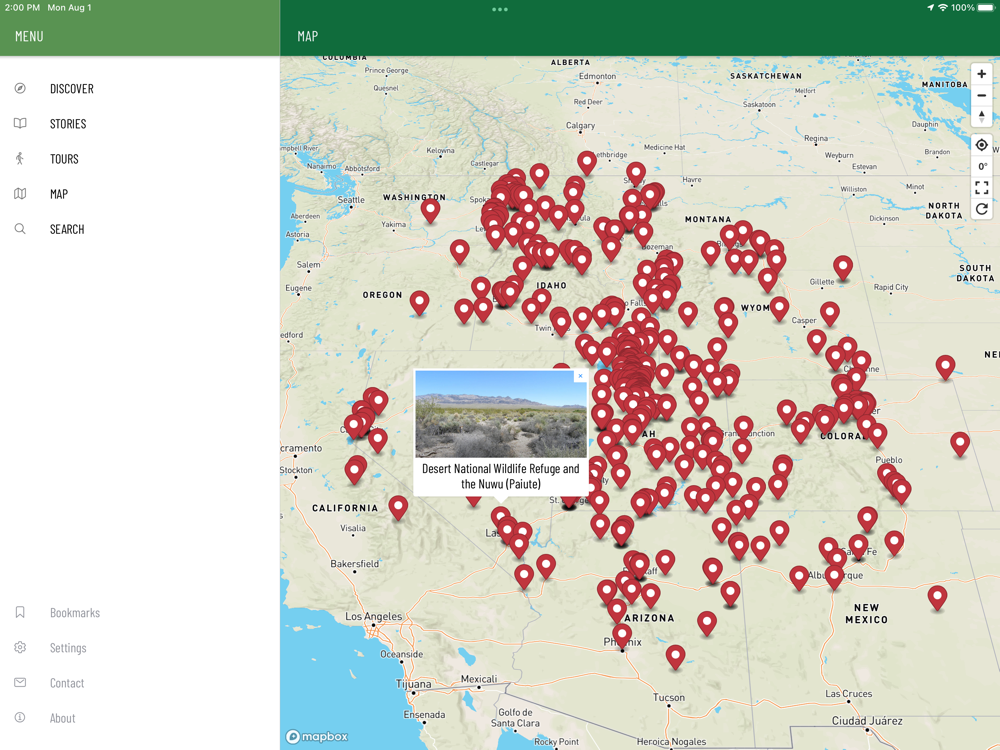The height and width of the screenshot is (750, 1000).
Task: Locate me with the geolocate button
Action: (982, 145)
